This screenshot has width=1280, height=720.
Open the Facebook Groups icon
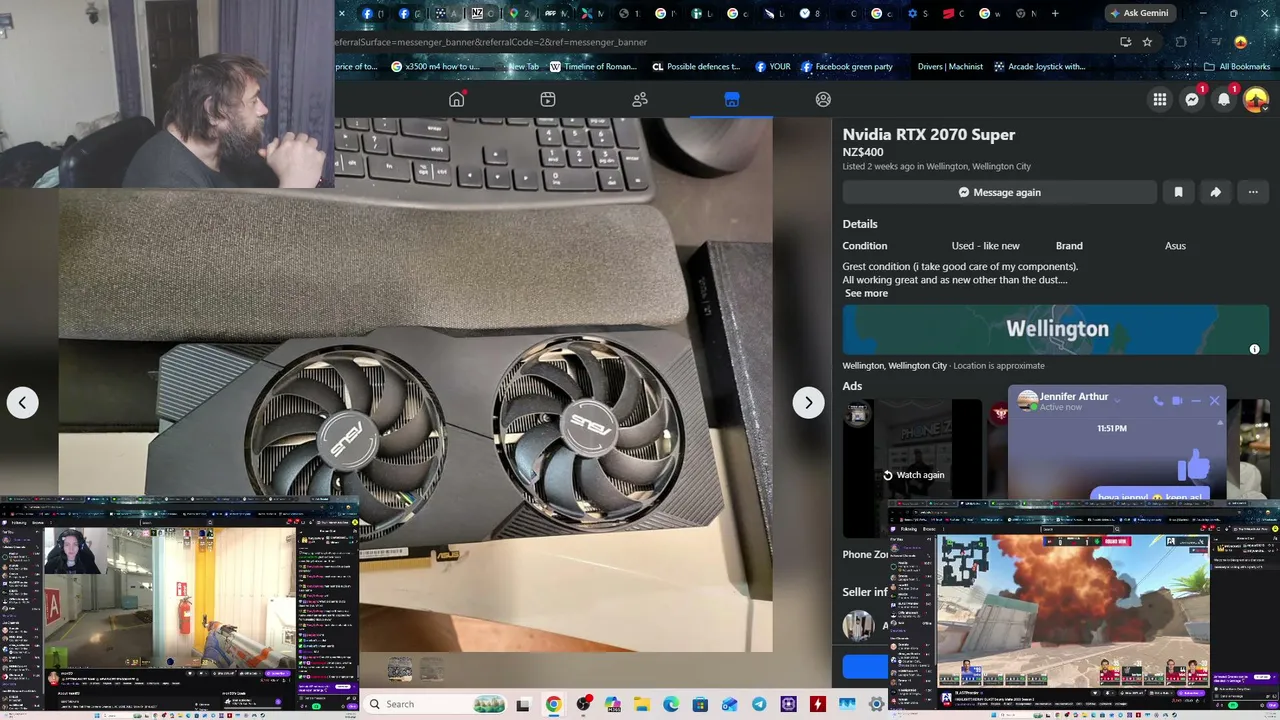coord(823,99)
